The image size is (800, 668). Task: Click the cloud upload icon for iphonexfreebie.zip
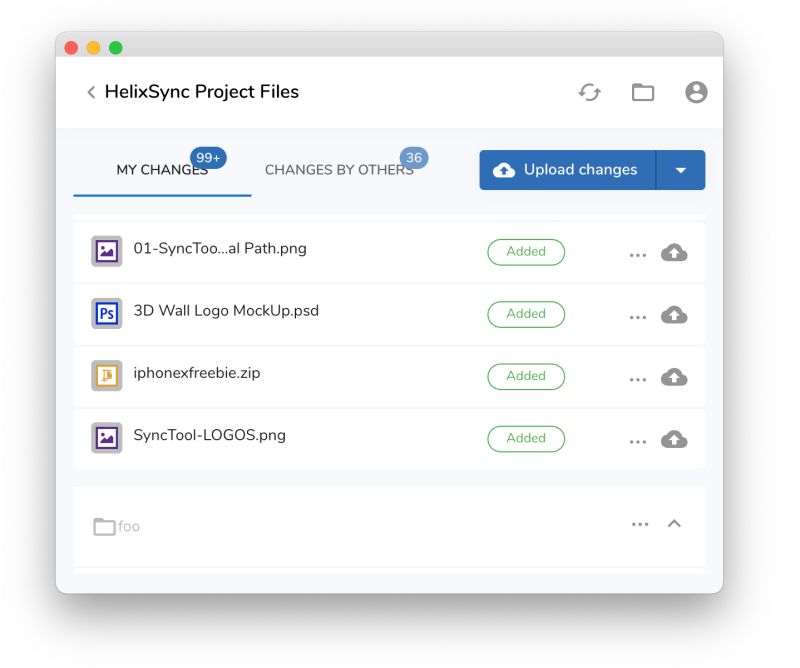pyautogui.click(x=674, y=375)
